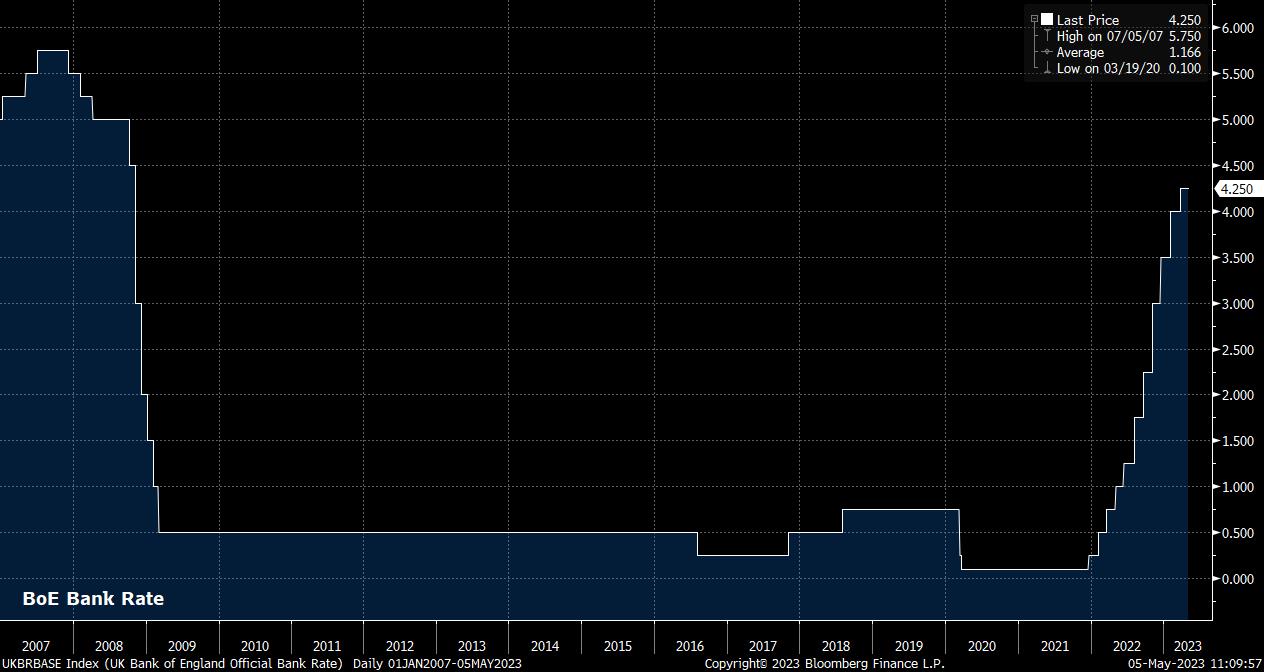Click the Average value 1.166 in legend
Viewport: 1264px width, 672px height.
(1185, 52)
